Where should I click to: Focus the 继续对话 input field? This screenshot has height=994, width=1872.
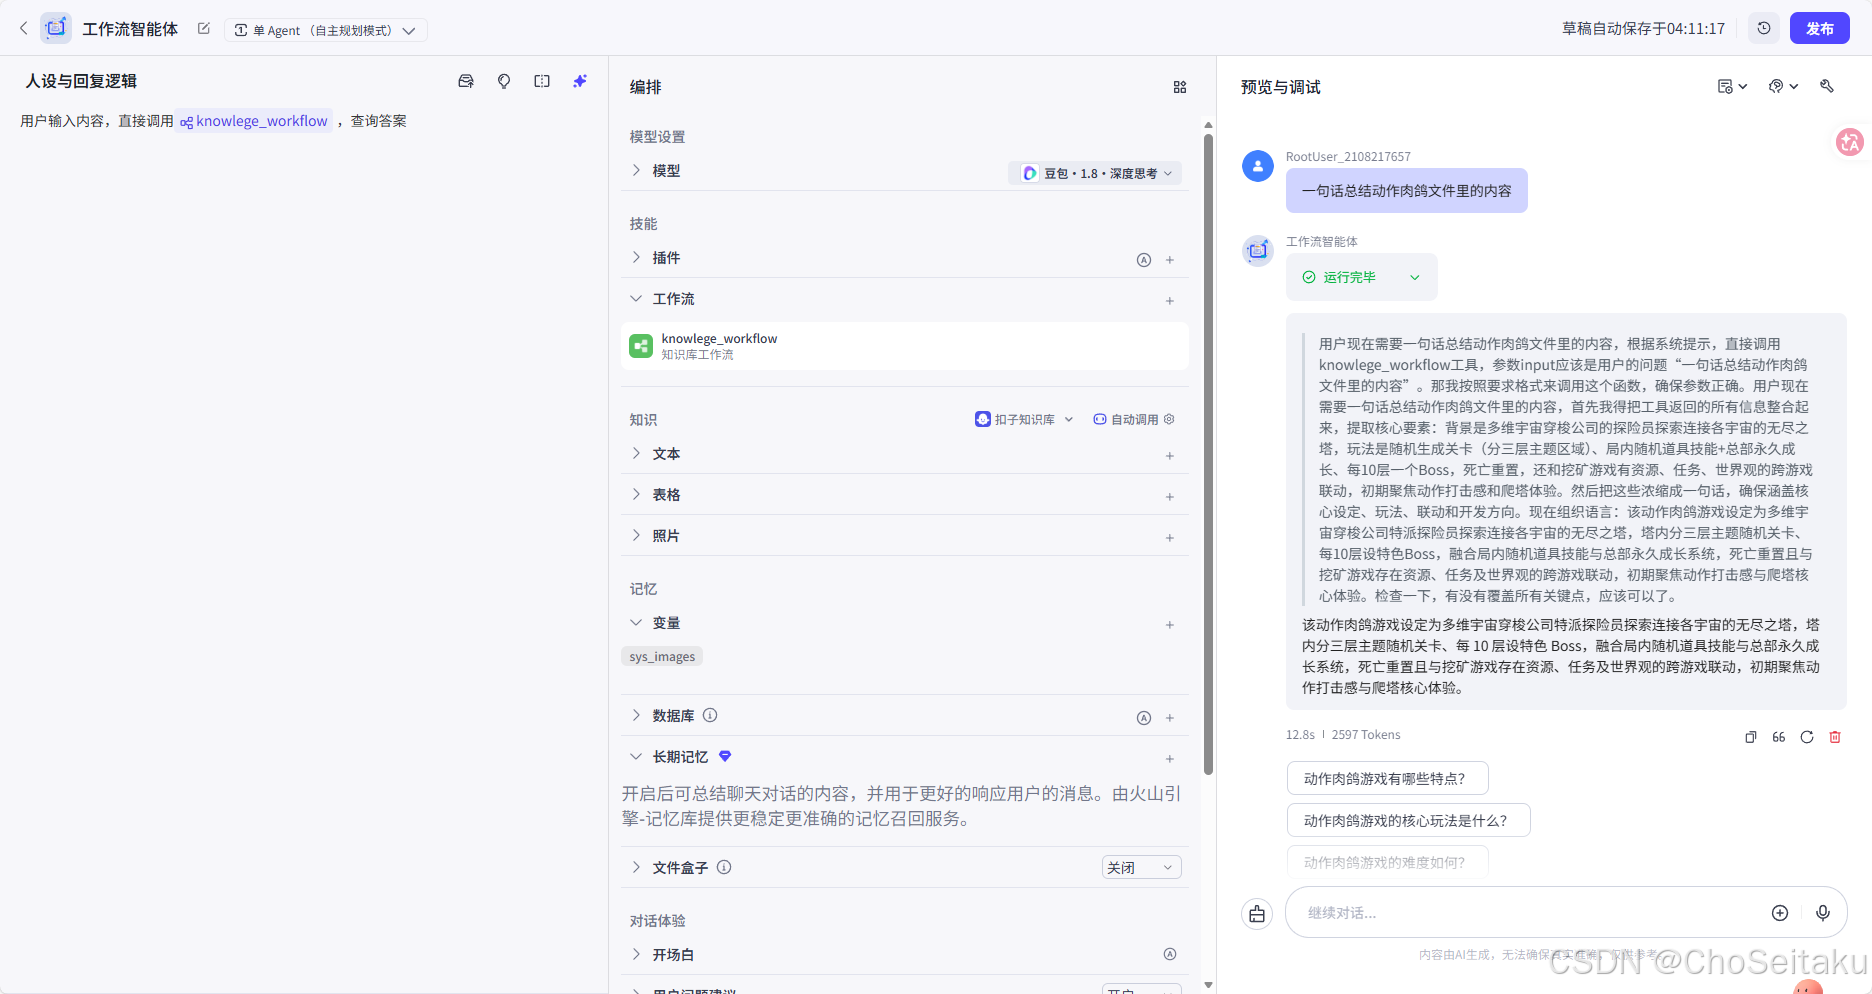tap(1530, 913)
